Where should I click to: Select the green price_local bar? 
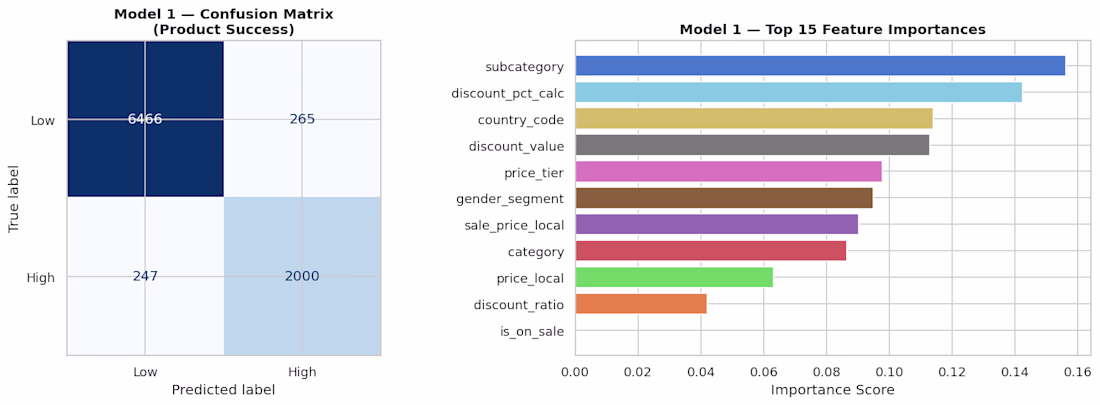coord(674,278)
